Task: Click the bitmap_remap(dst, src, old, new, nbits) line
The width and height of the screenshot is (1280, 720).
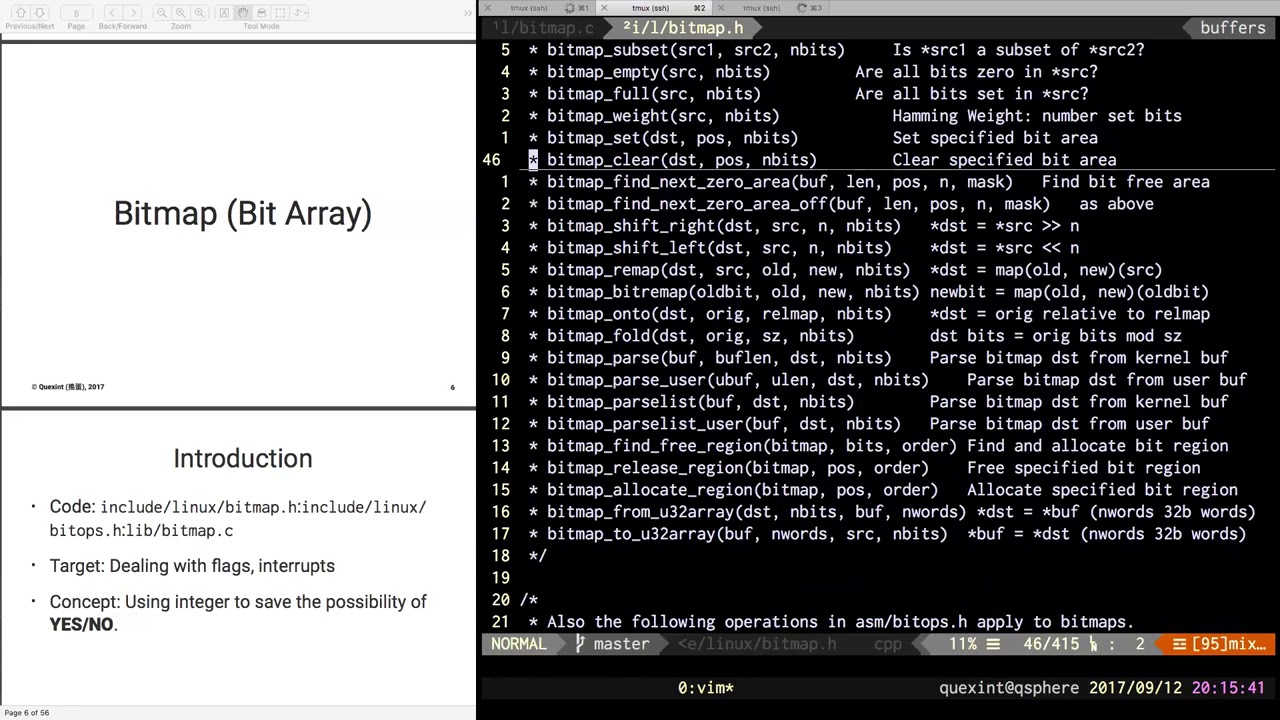Action: click(x=845, y=270)
